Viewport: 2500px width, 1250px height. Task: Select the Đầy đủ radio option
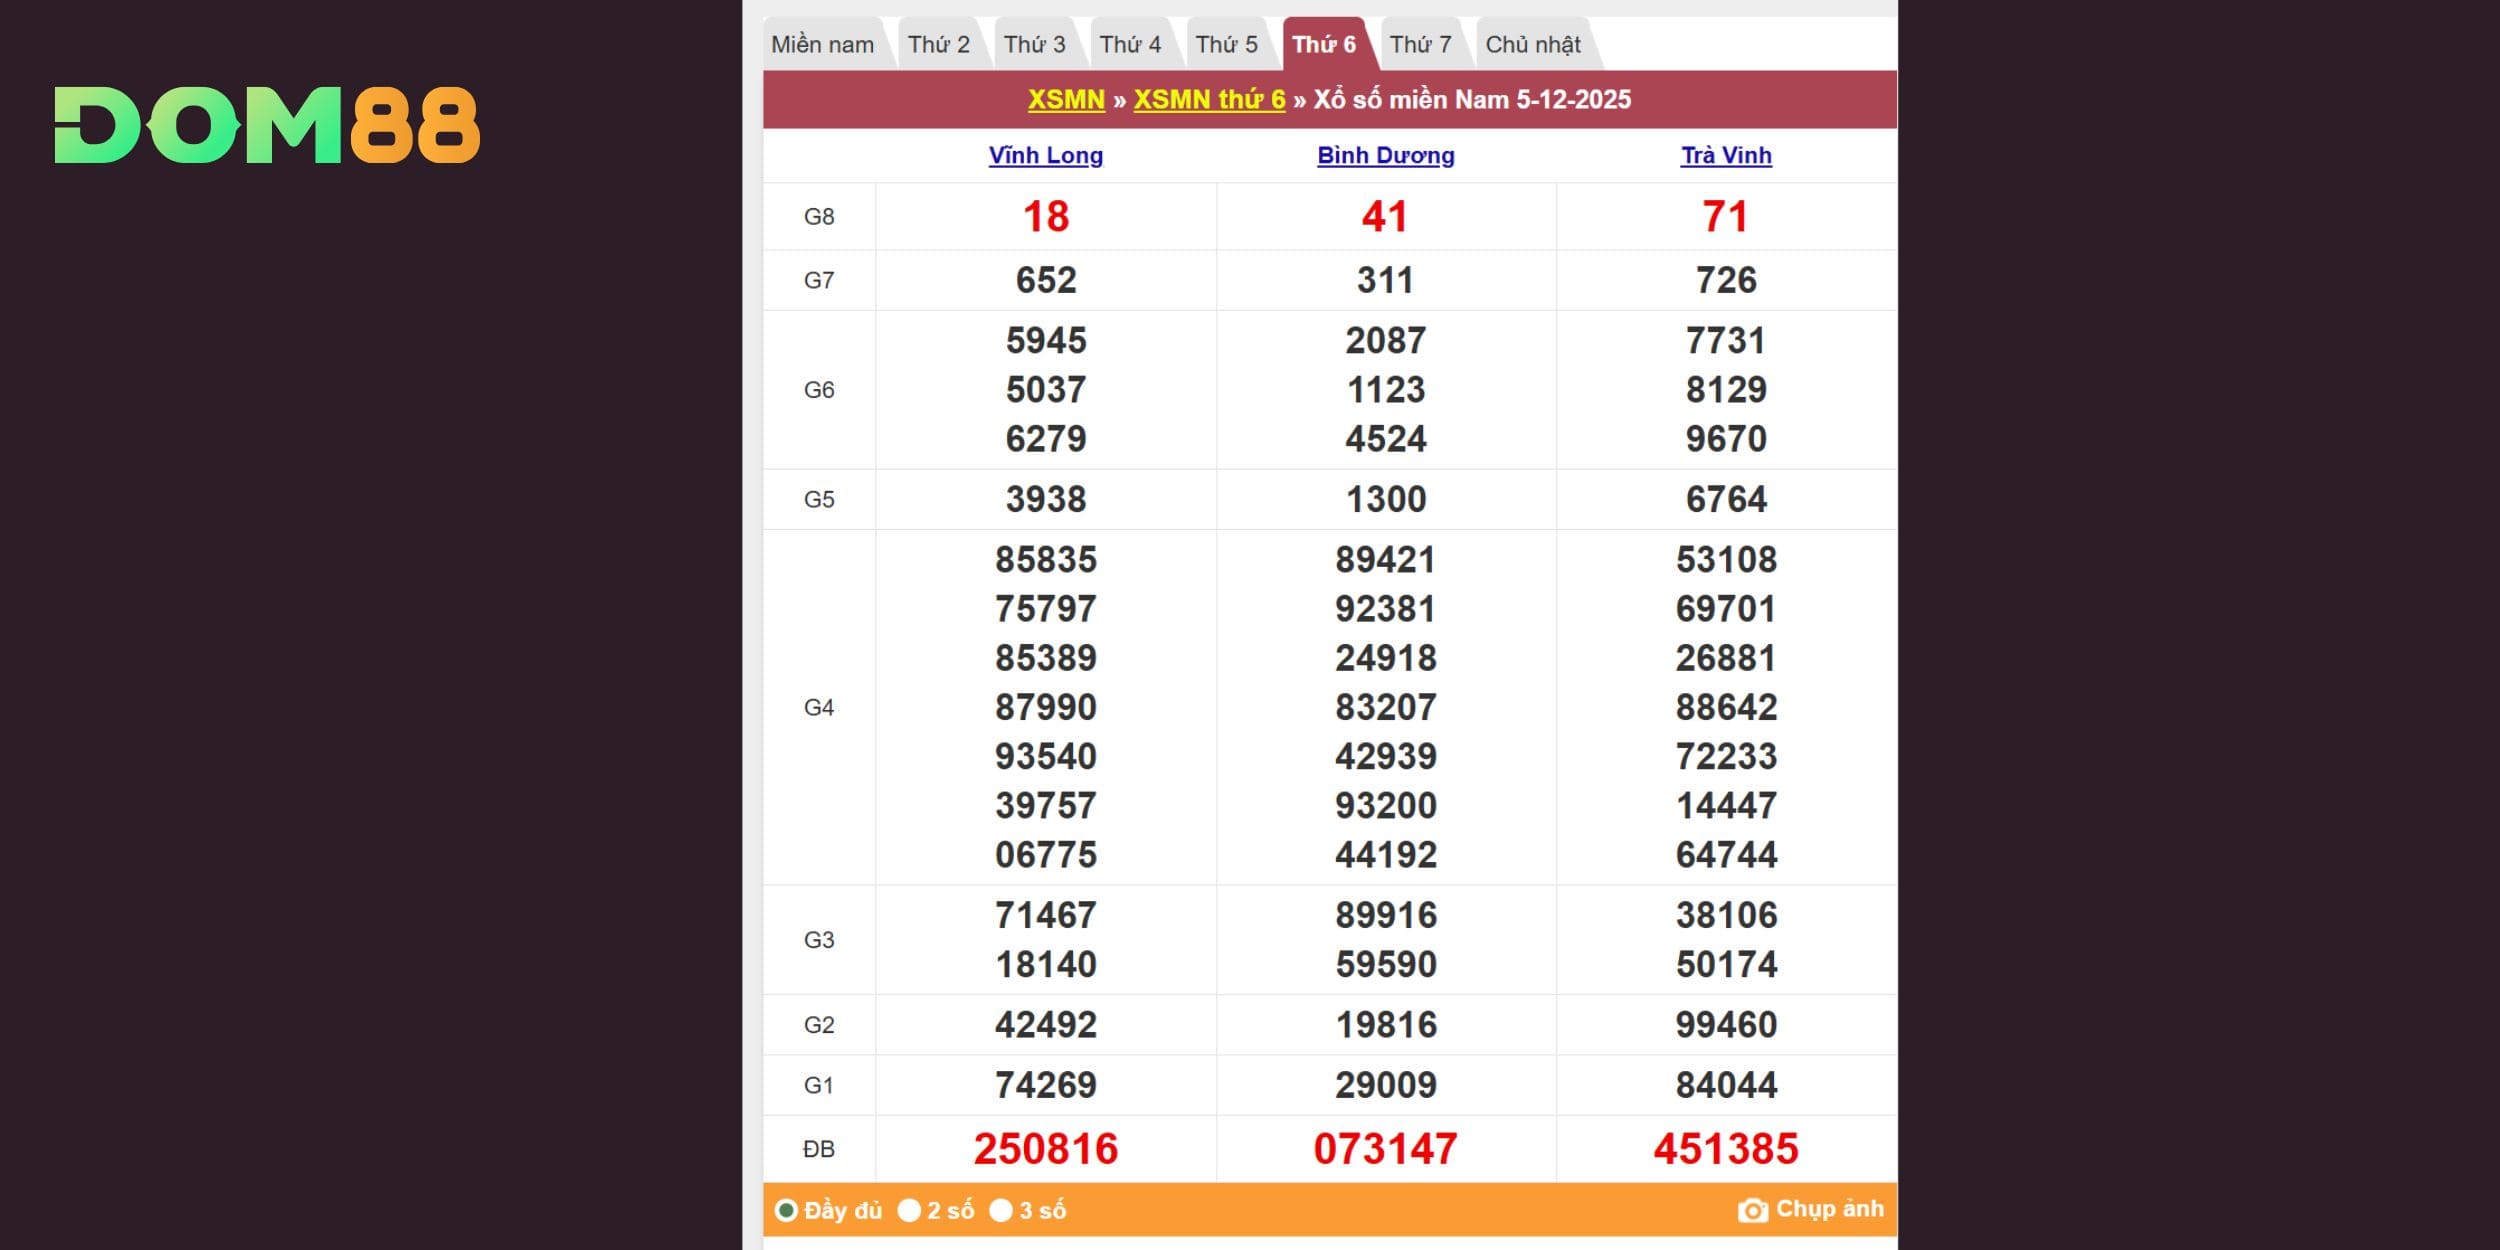click(x=786, y=1211)
